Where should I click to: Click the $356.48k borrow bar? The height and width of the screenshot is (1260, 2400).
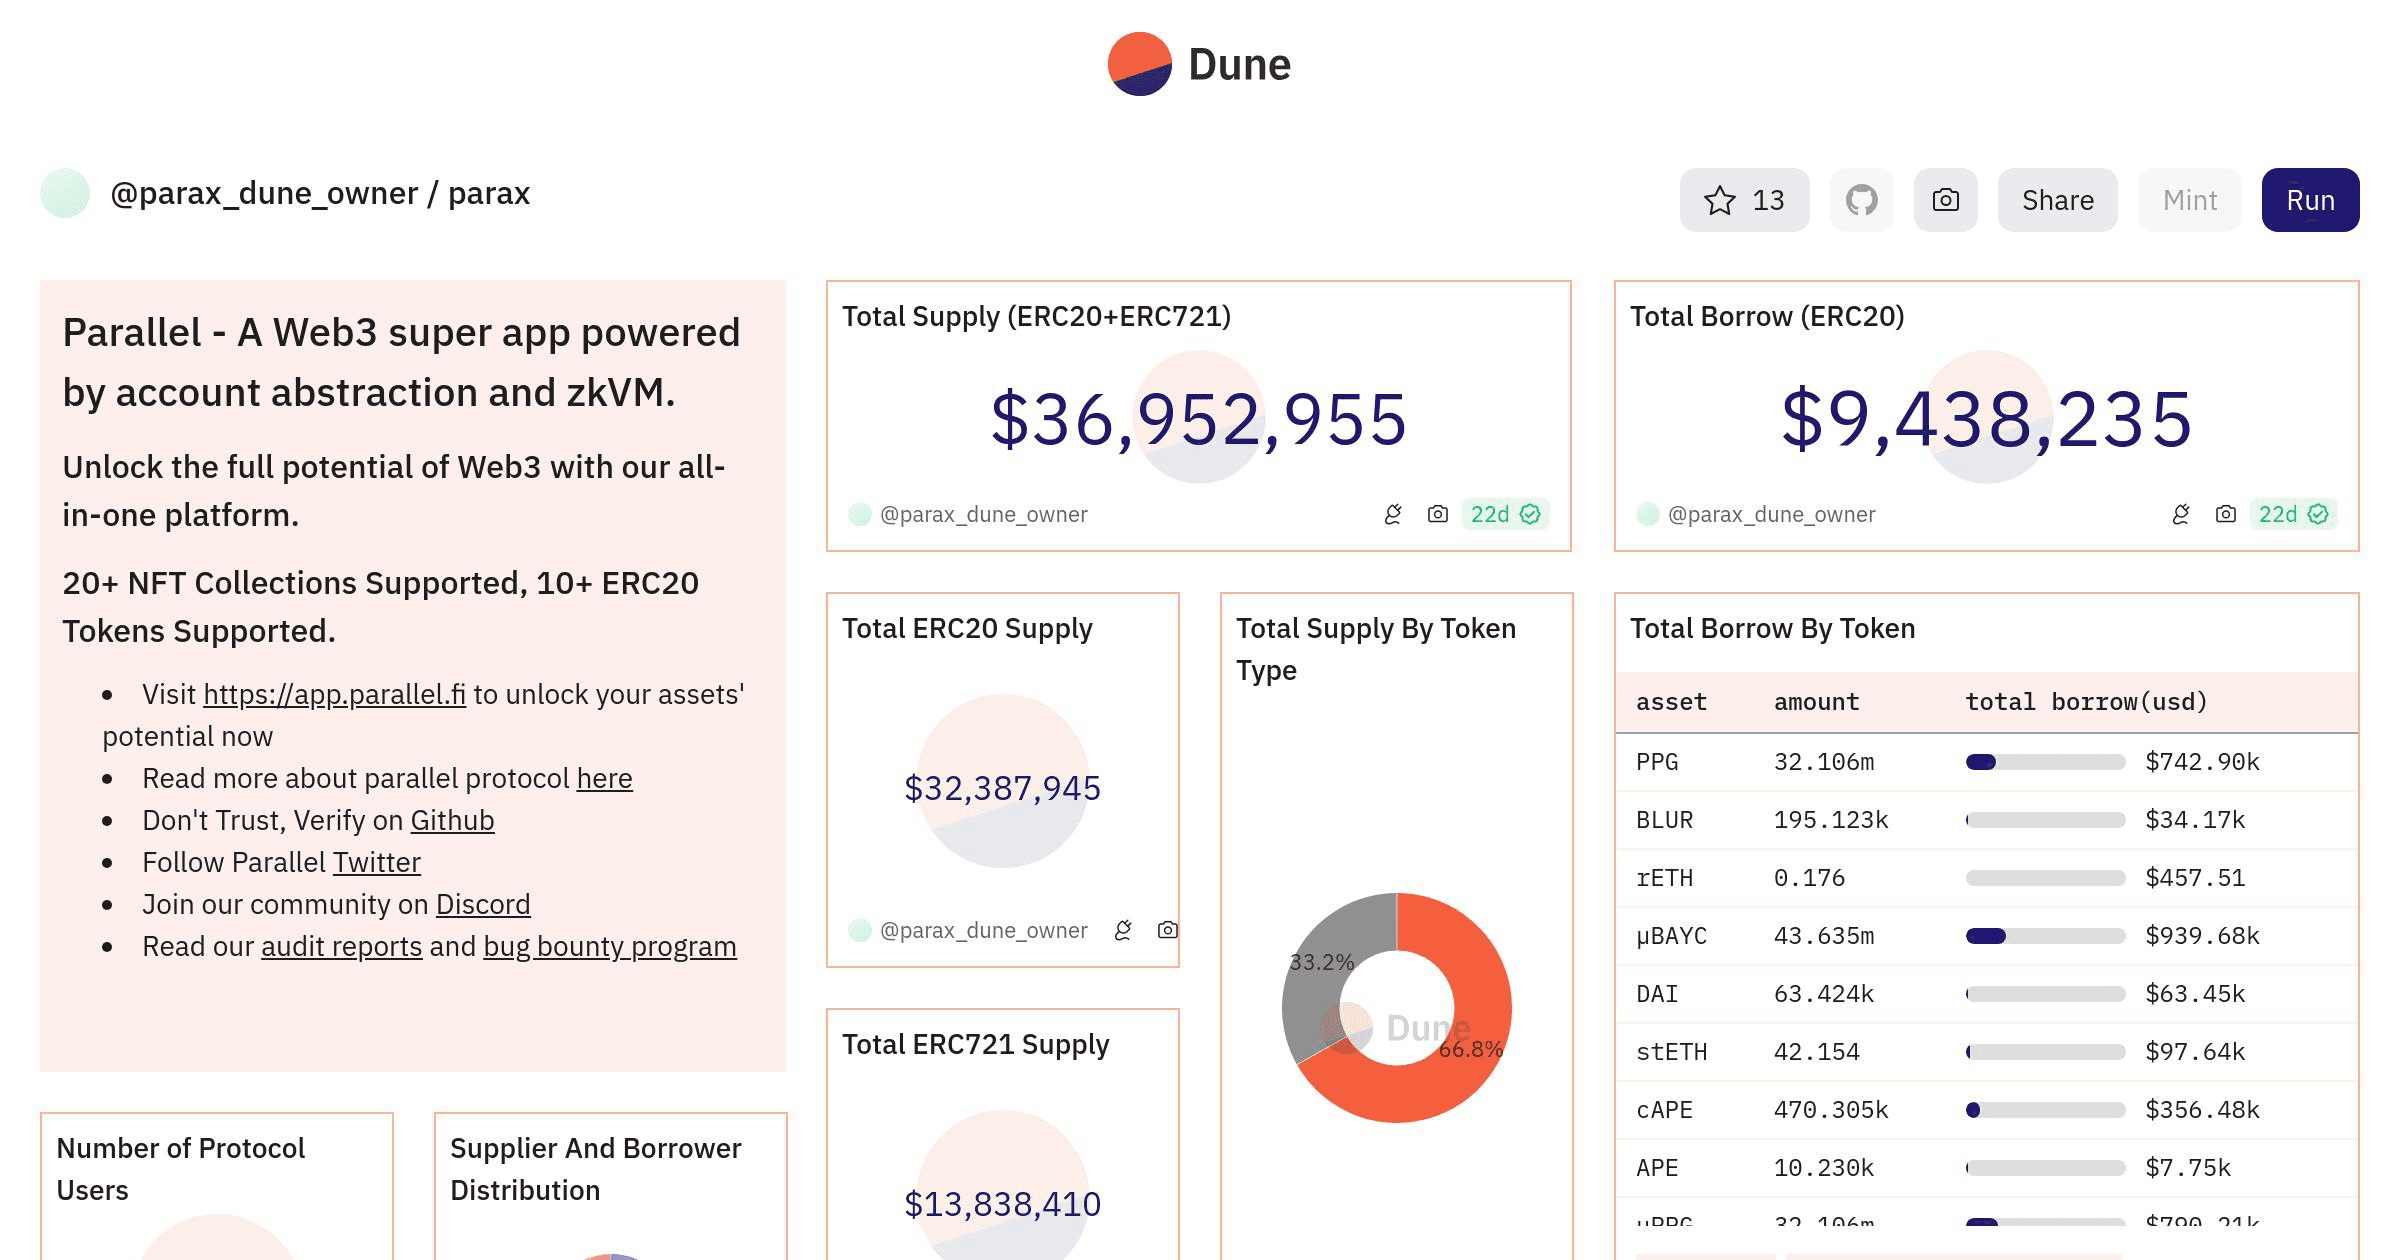click(x=2045, y=1110)
